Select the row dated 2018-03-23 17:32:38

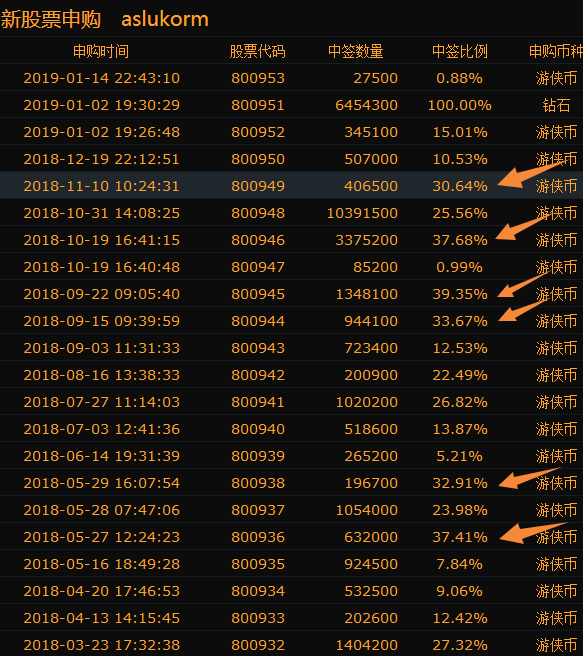click(x=292, y=644)
